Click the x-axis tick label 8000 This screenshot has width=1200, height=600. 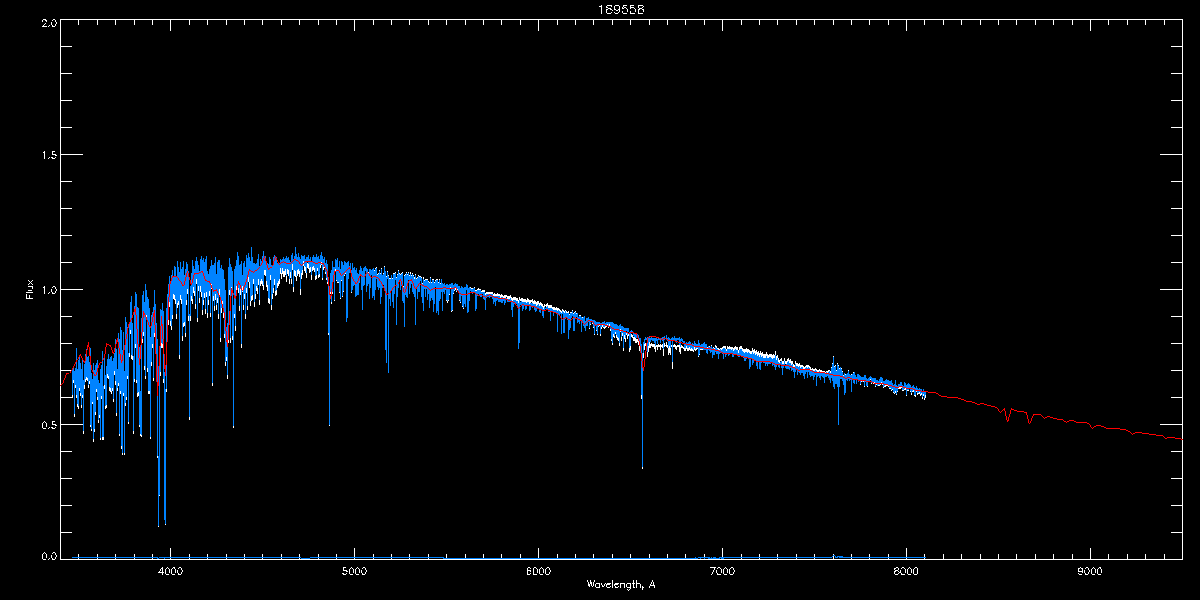tap(906, 572)
